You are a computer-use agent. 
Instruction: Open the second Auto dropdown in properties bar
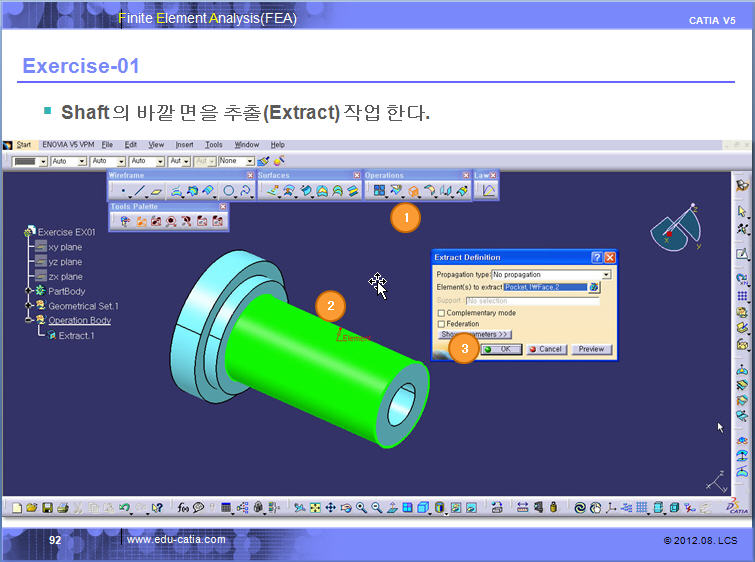[121, 161]
